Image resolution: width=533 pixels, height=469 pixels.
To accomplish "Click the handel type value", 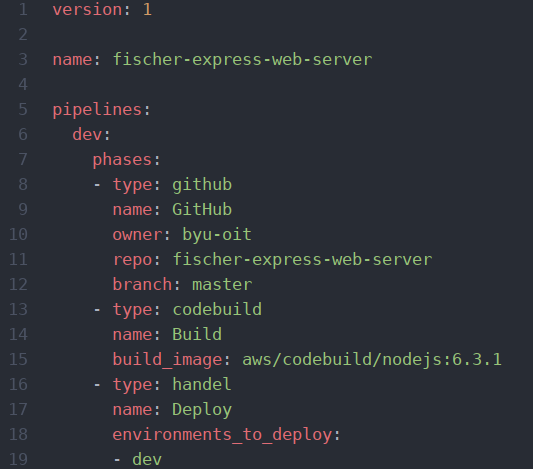I will point(202,385).
